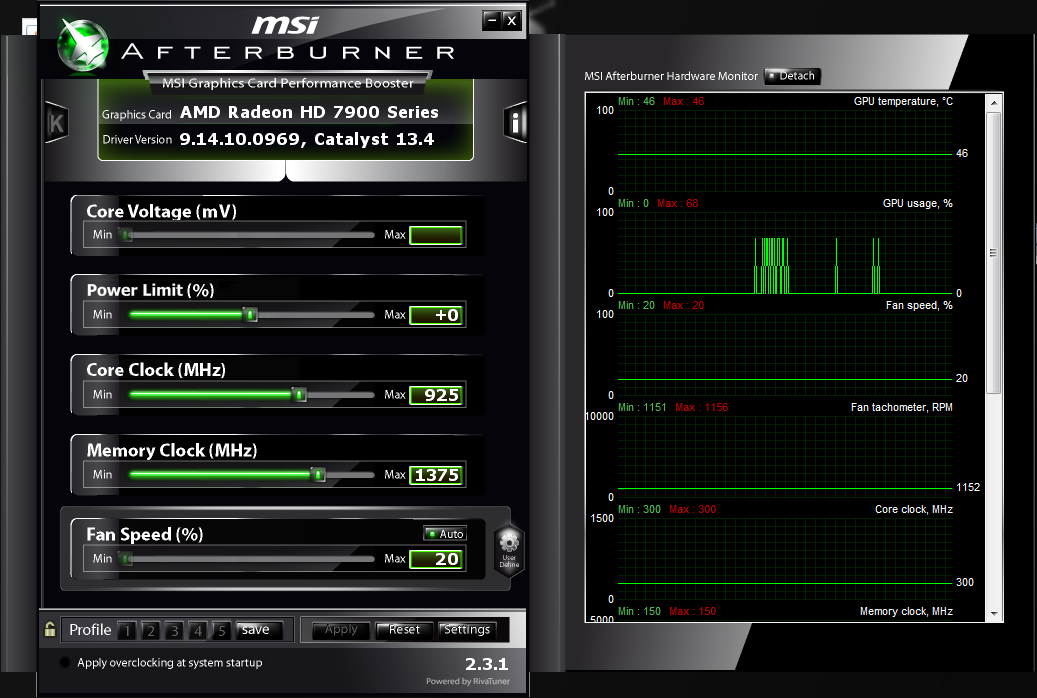This screenshot has height=698, width=1037.
Task: Toggle the Auto fan speed button
Action: [445, 534]
